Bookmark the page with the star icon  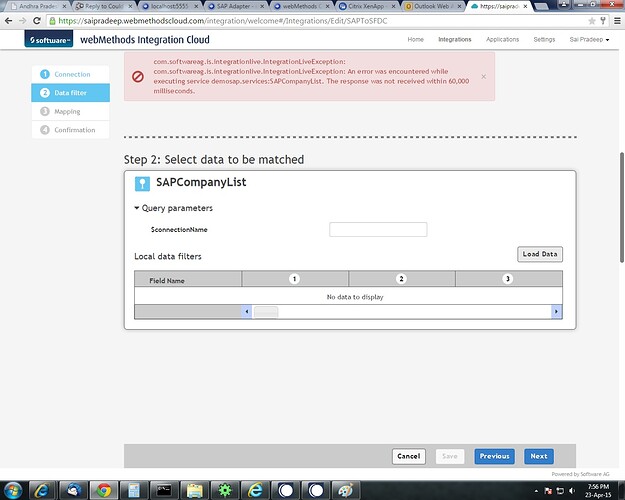point(592,21)
